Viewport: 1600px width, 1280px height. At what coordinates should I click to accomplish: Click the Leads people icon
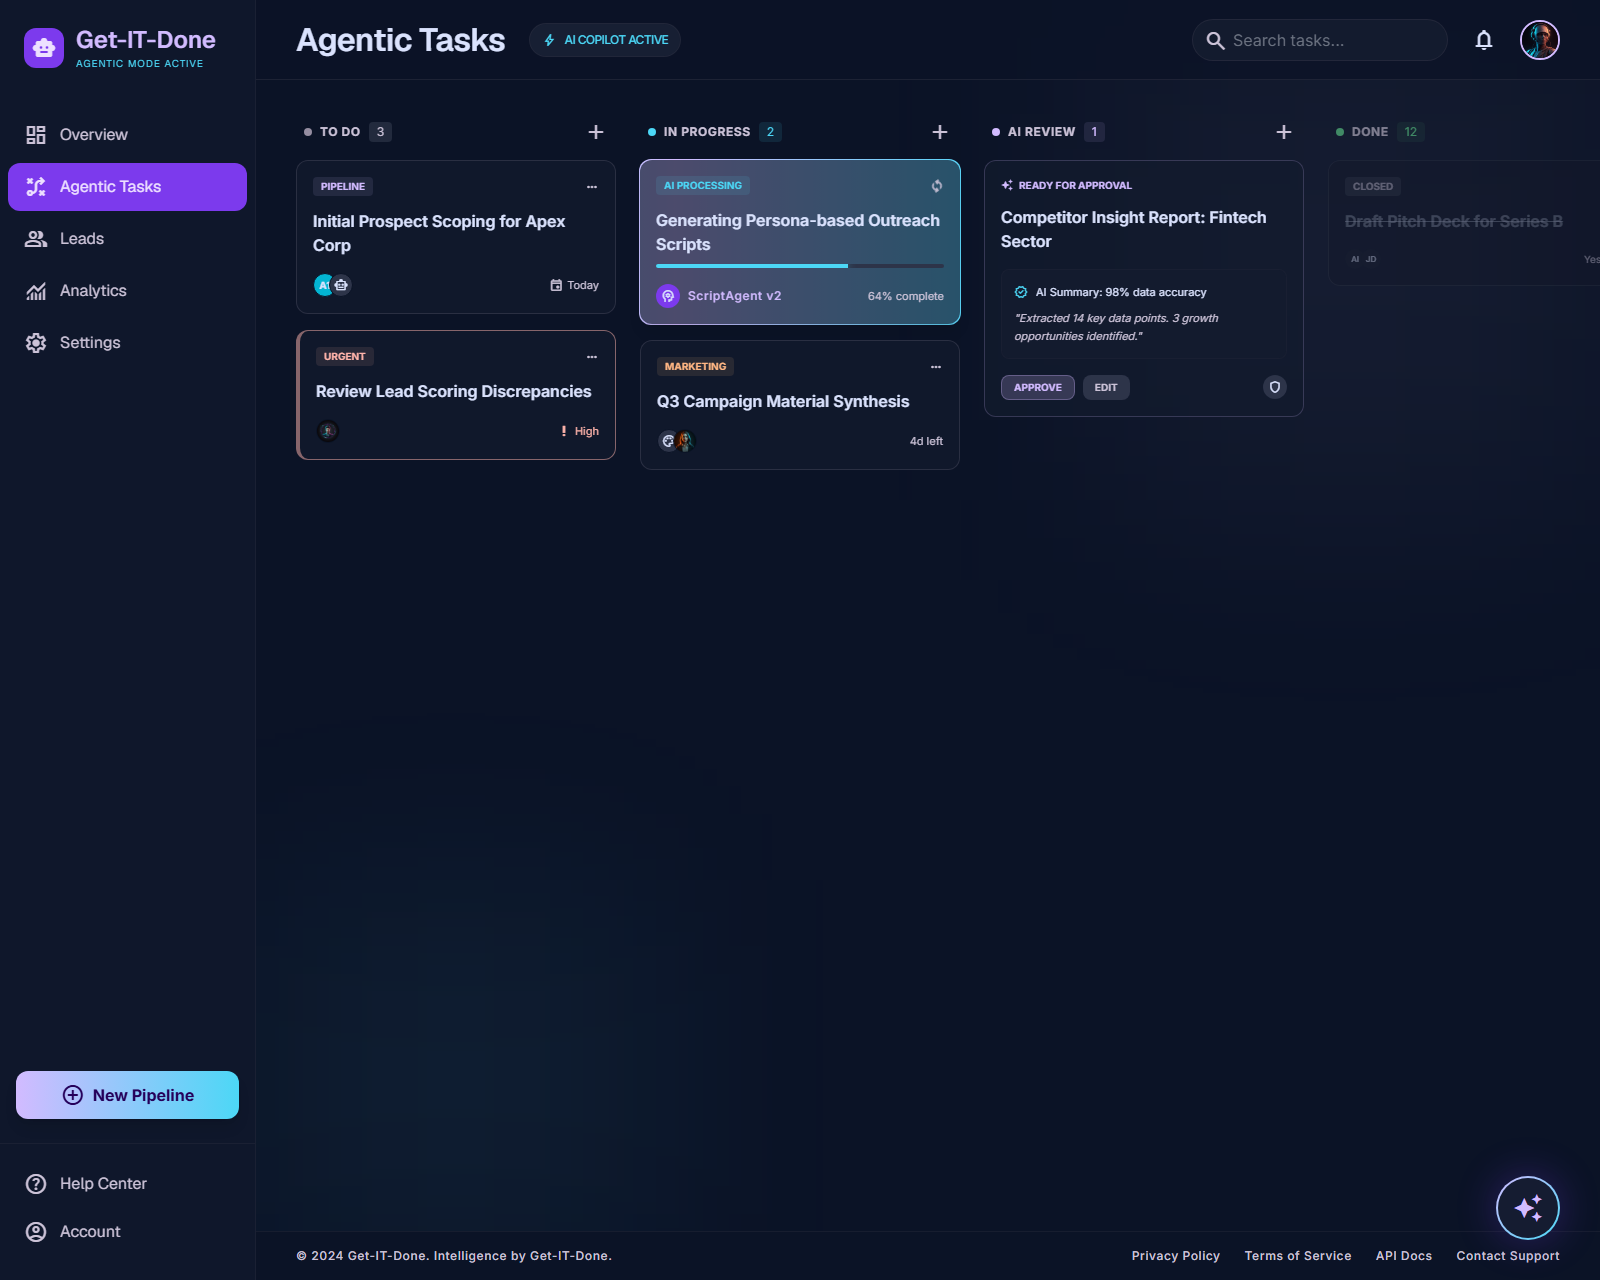point(36,239)
